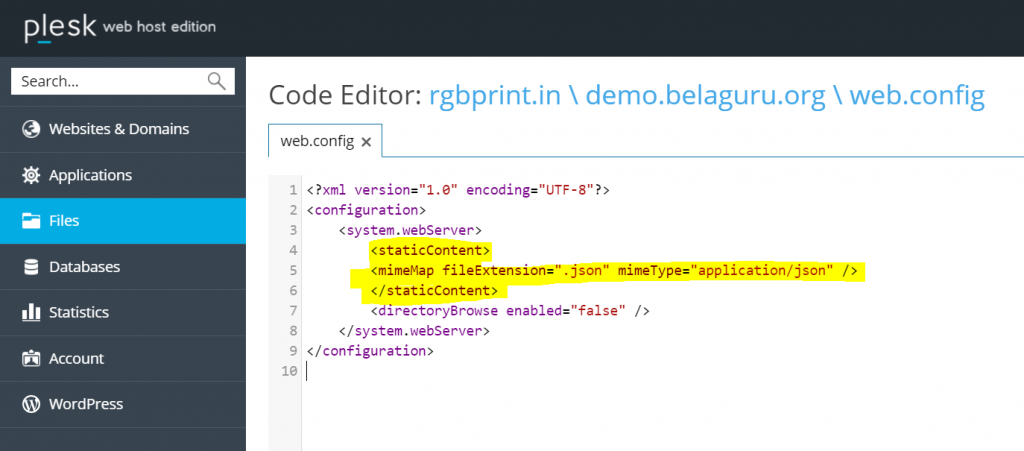Click the xml version declaration line
Screen dimensions: 1024x451
tap(458, 191)
